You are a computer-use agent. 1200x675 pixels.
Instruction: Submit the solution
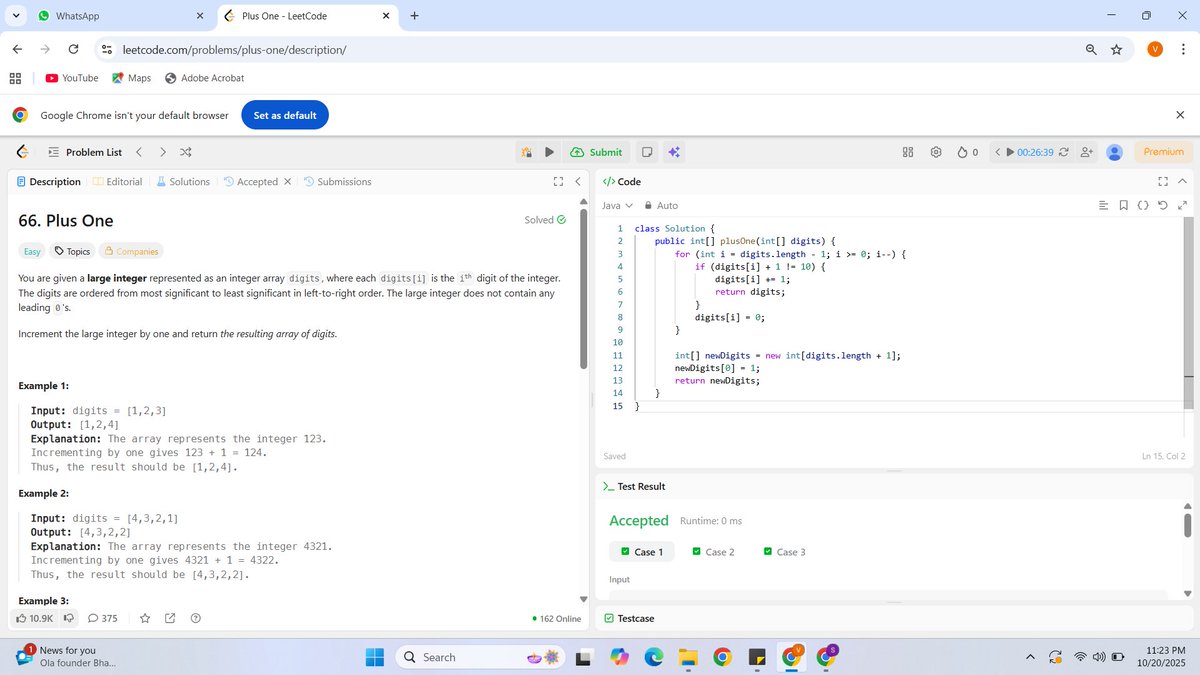(x=596, y=152)
